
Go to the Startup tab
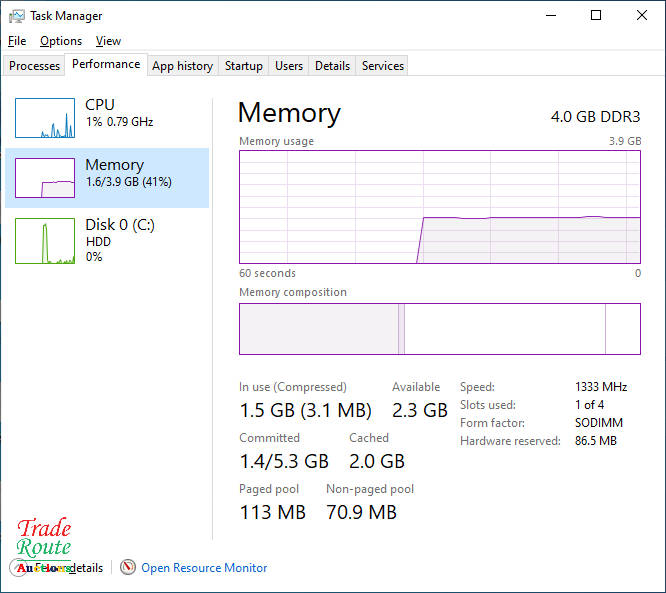point(243,66)
